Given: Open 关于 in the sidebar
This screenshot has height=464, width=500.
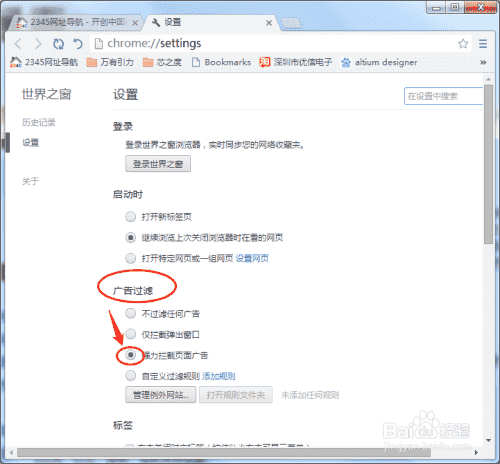Looking at the screenshot, I should pos(30,182).
